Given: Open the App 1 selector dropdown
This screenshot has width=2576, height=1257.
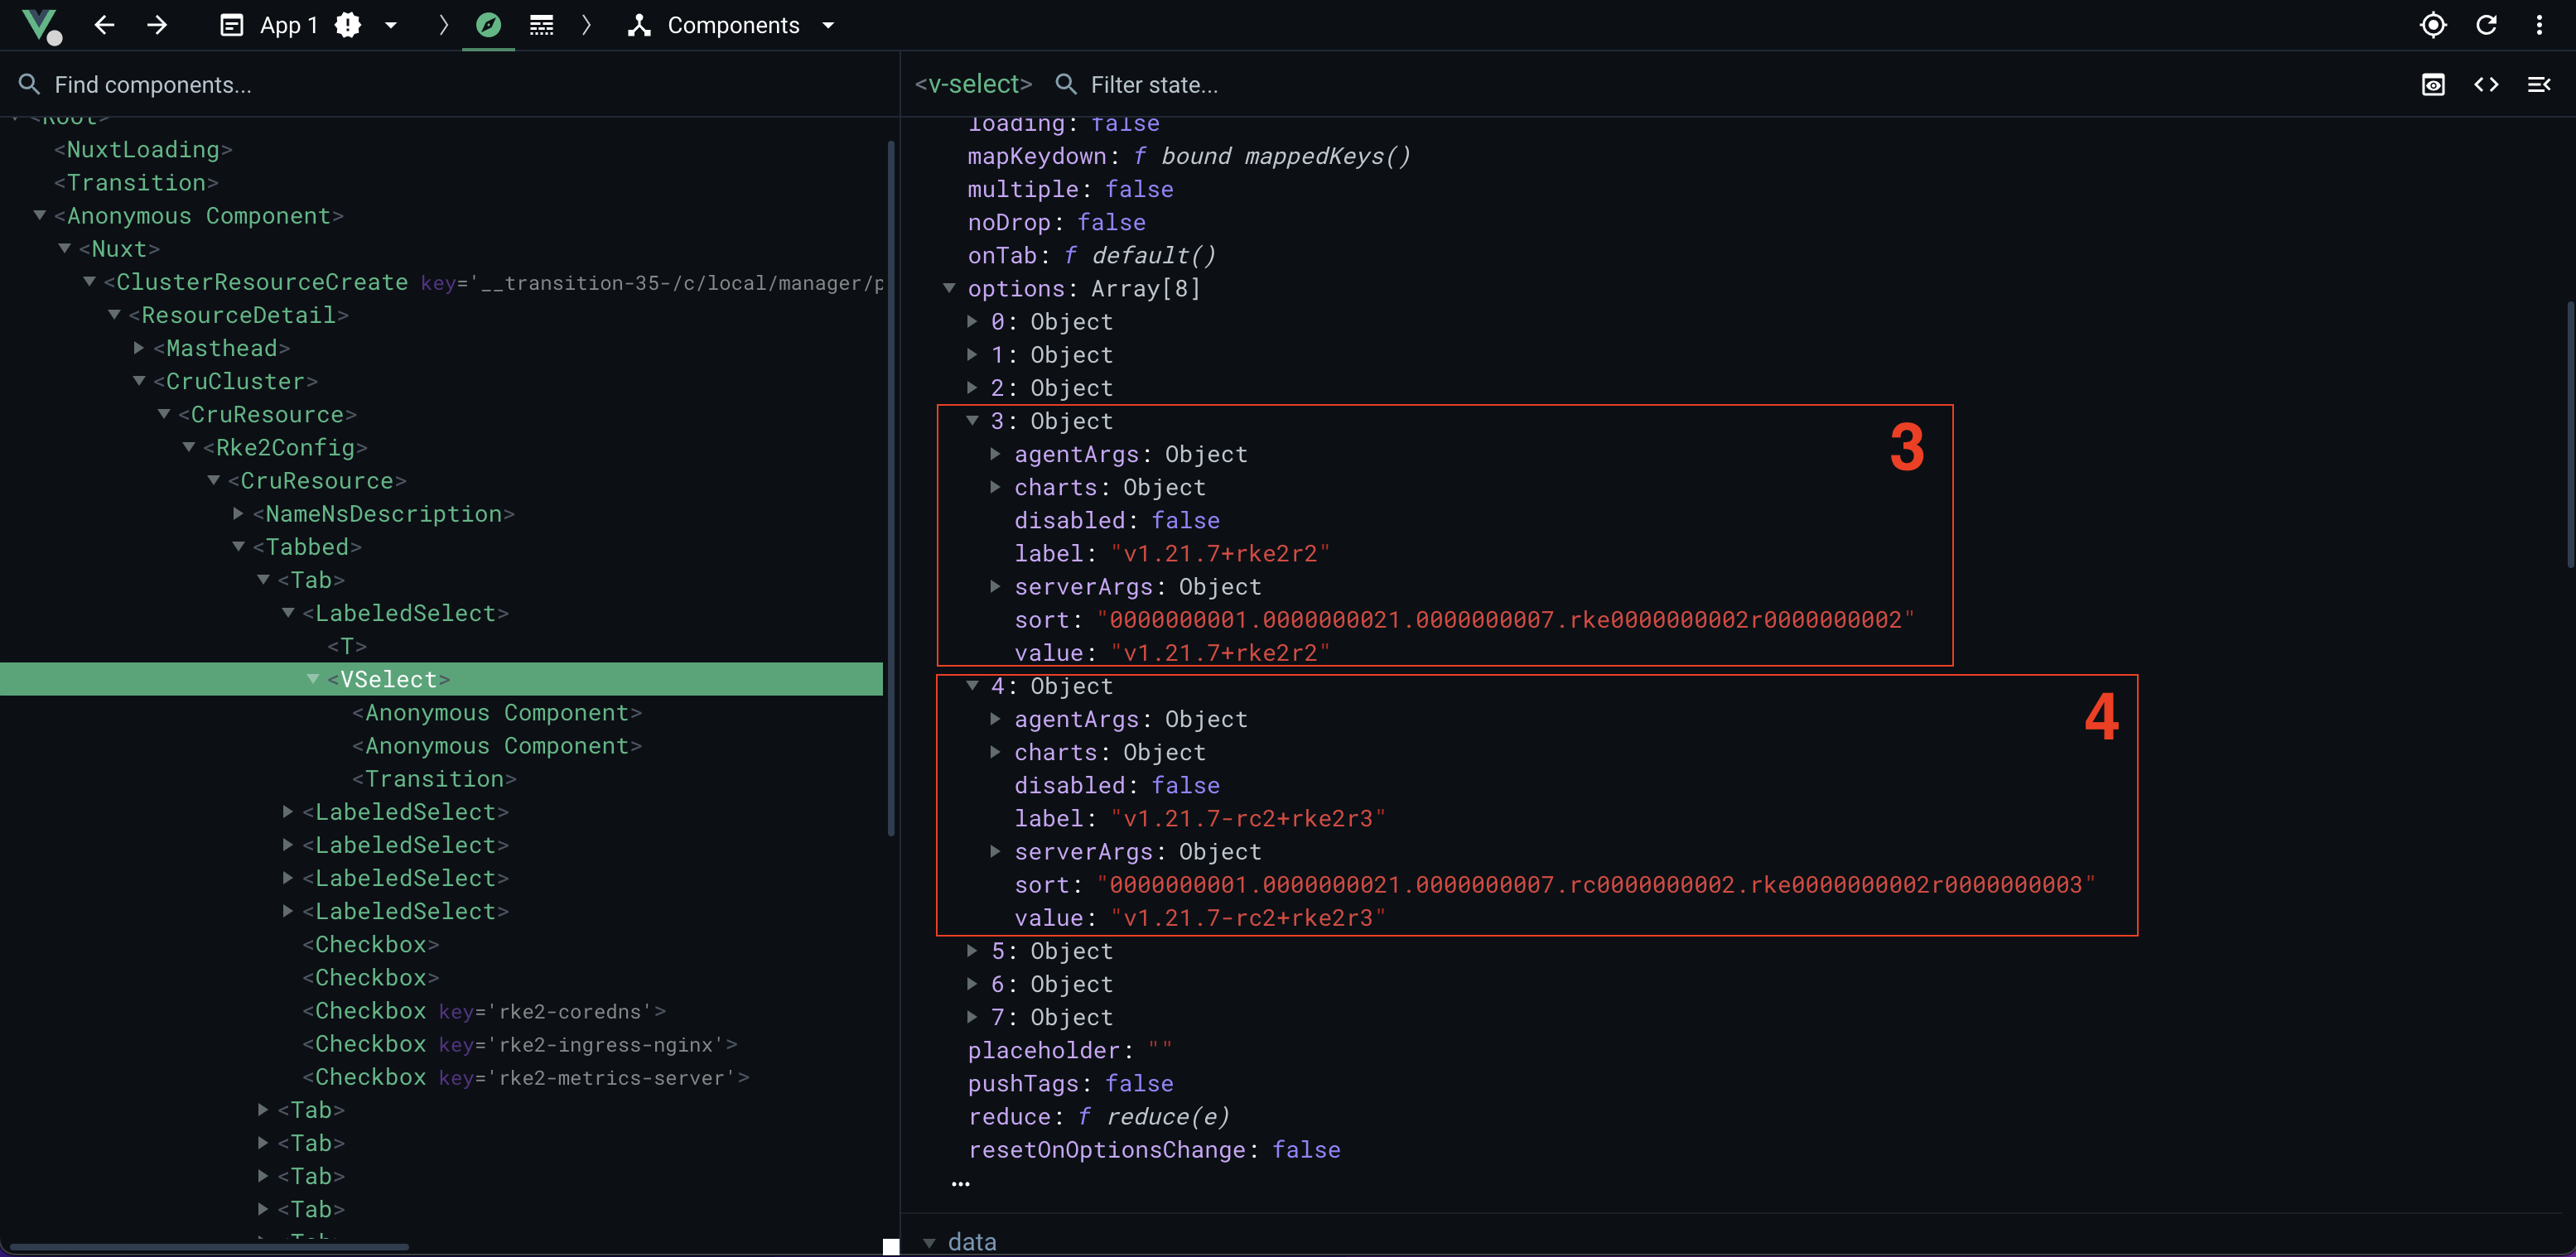Looking at the screenshot, I should [x=392, y=26].
